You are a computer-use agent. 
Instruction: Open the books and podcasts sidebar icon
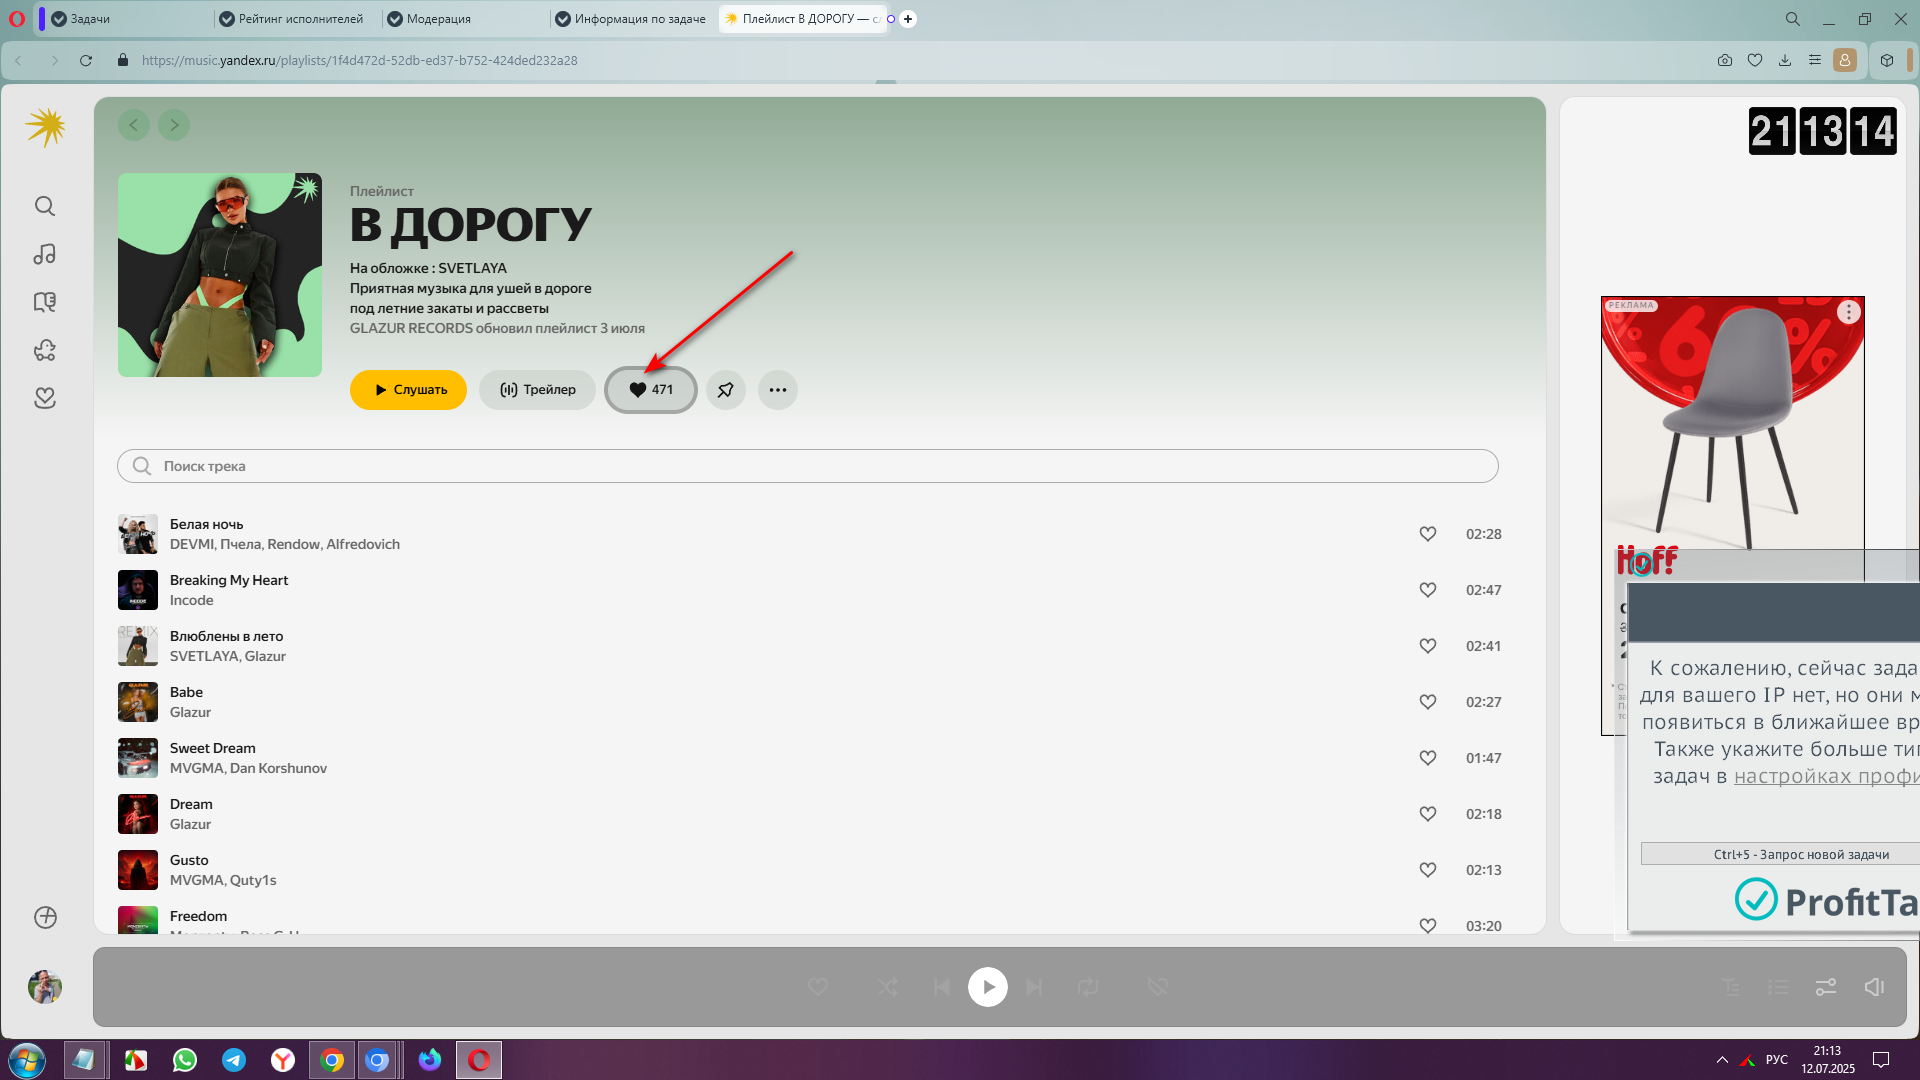[45, 302]
